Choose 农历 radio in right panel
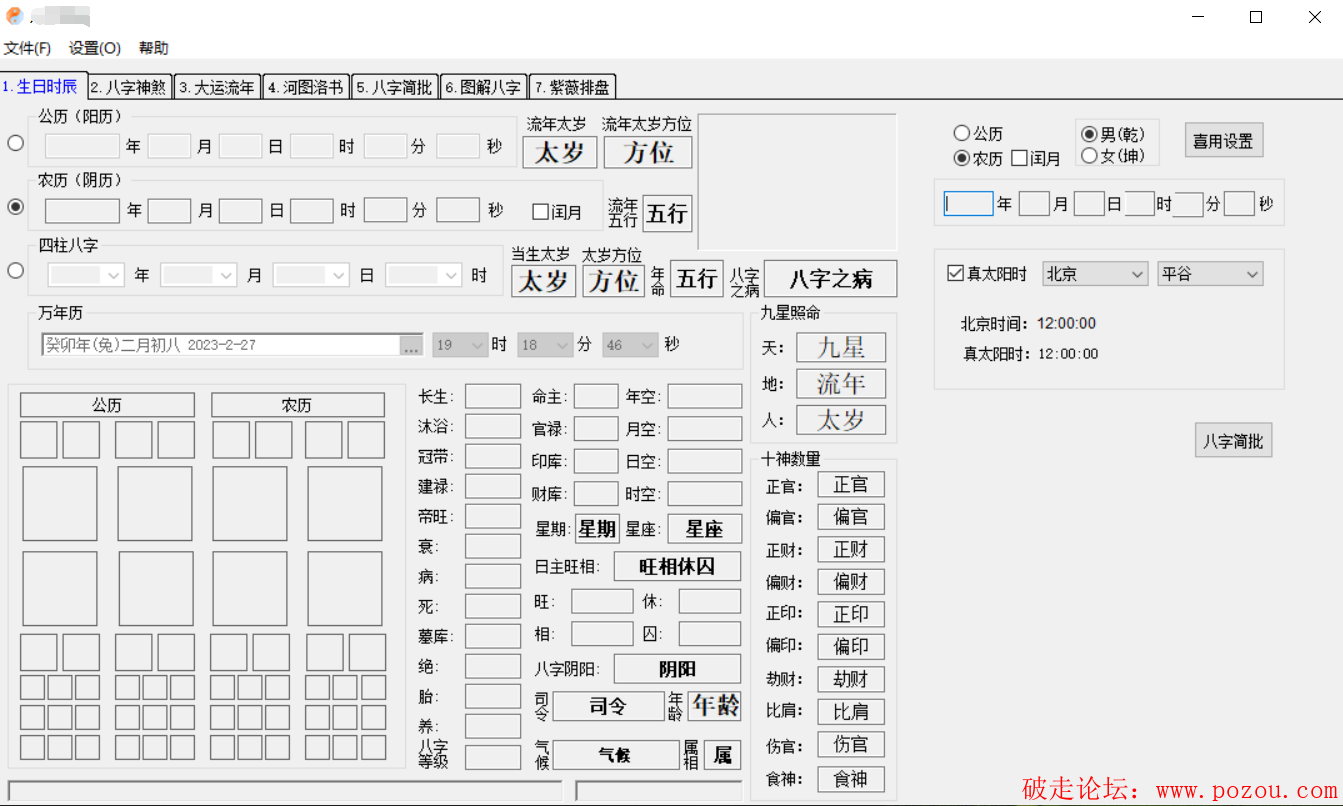1343x806 pixels. [x=978, y=158]
